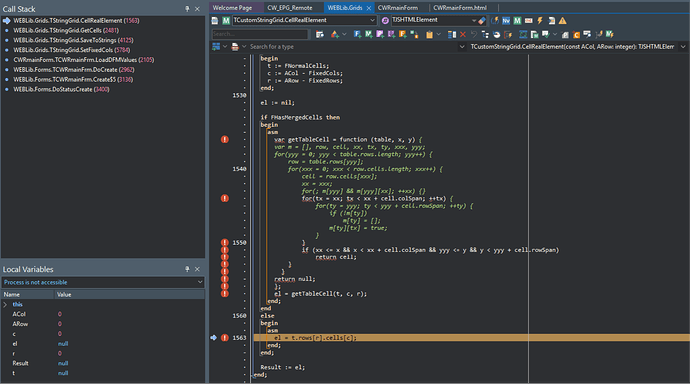Click the yellow warning triangle toolbar icon
Screen dimensions: 690x384
[562, 21]
